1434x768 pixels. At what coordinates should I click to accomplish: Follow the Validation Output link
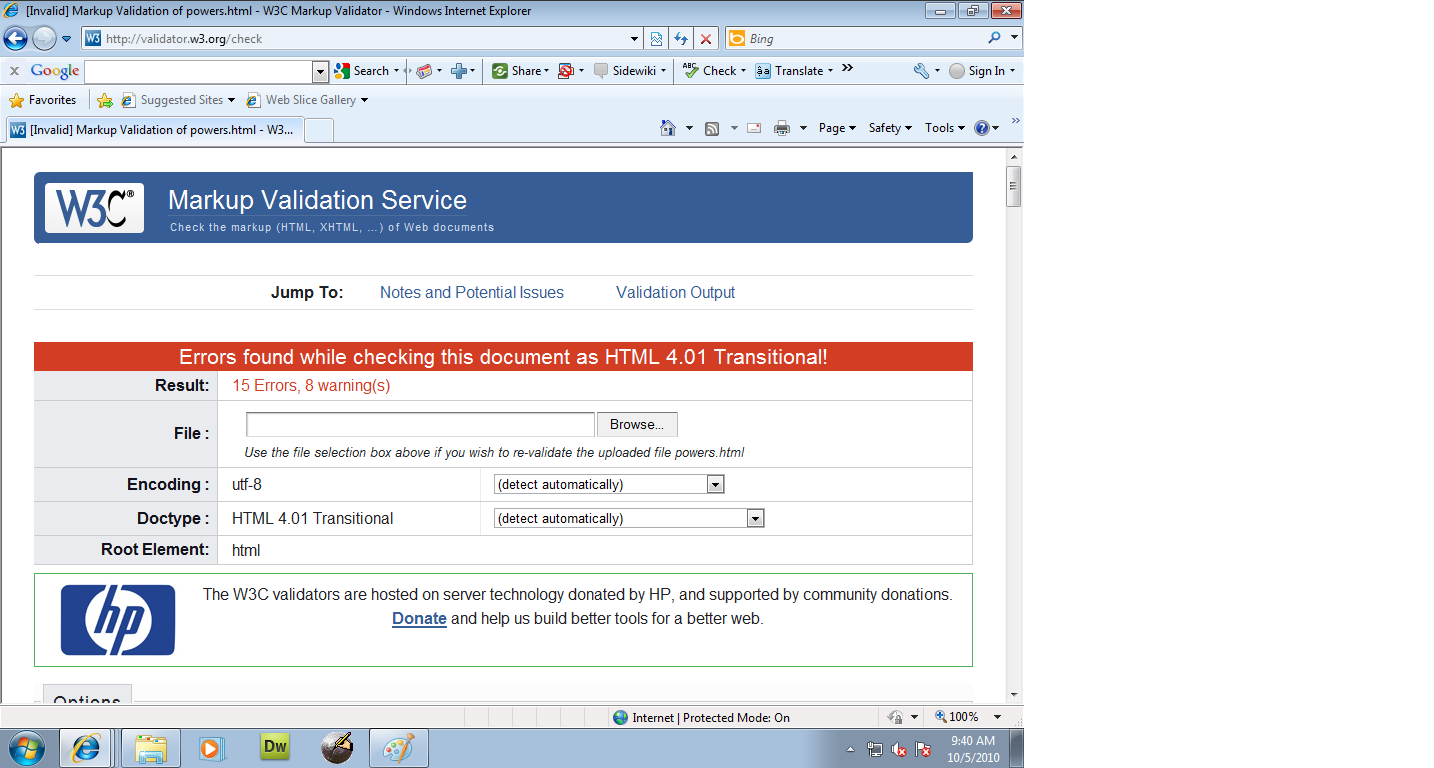click(675, 293)
